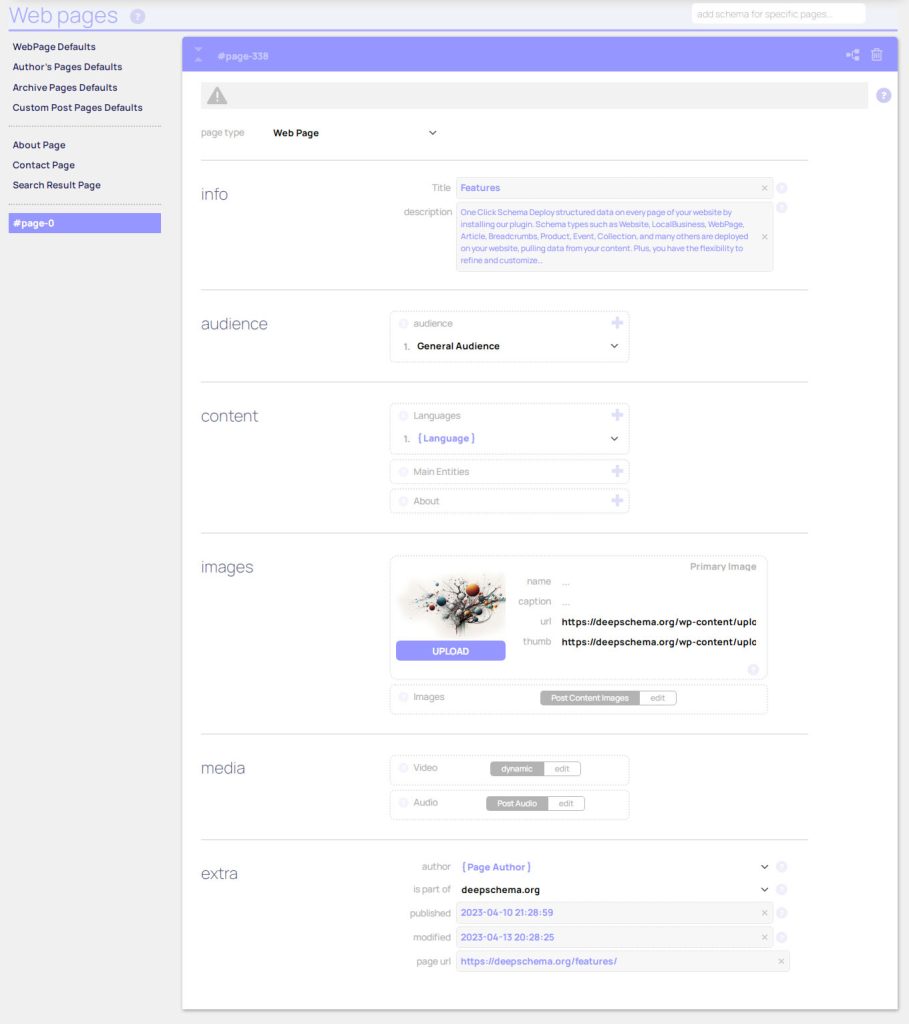
Task: Click the collapse arrows icon beside #page-338
Action: coord(199,55)
